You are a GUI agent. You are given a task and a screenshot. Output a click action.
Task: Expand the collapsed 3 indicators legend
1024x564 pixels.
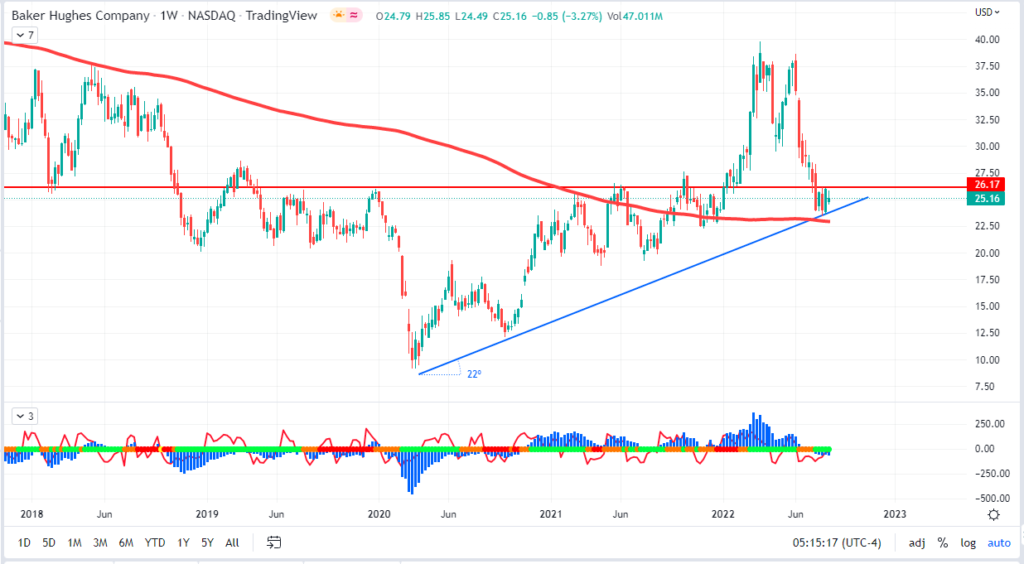[x=25, y=416]
